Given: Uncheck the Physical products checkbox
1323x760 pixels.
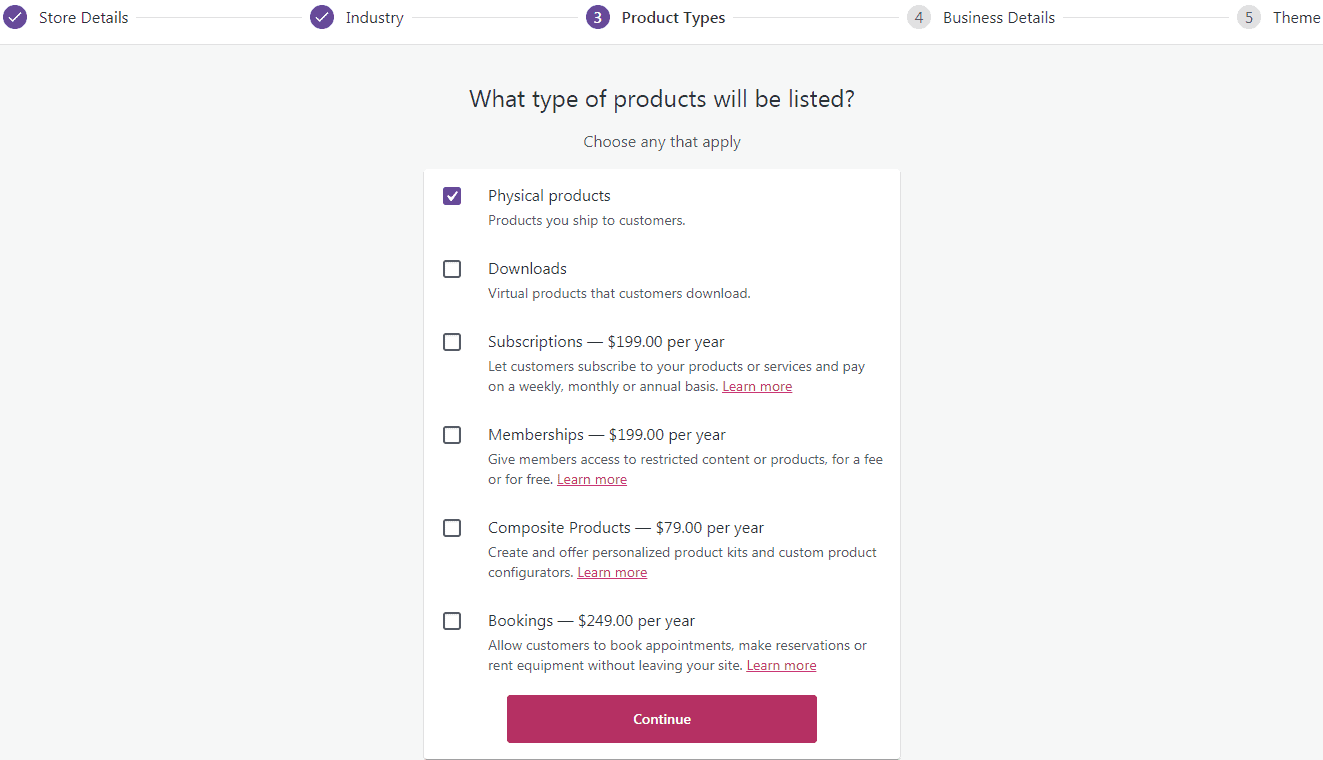Looking at the screenshot, I should tap(452, 196).
